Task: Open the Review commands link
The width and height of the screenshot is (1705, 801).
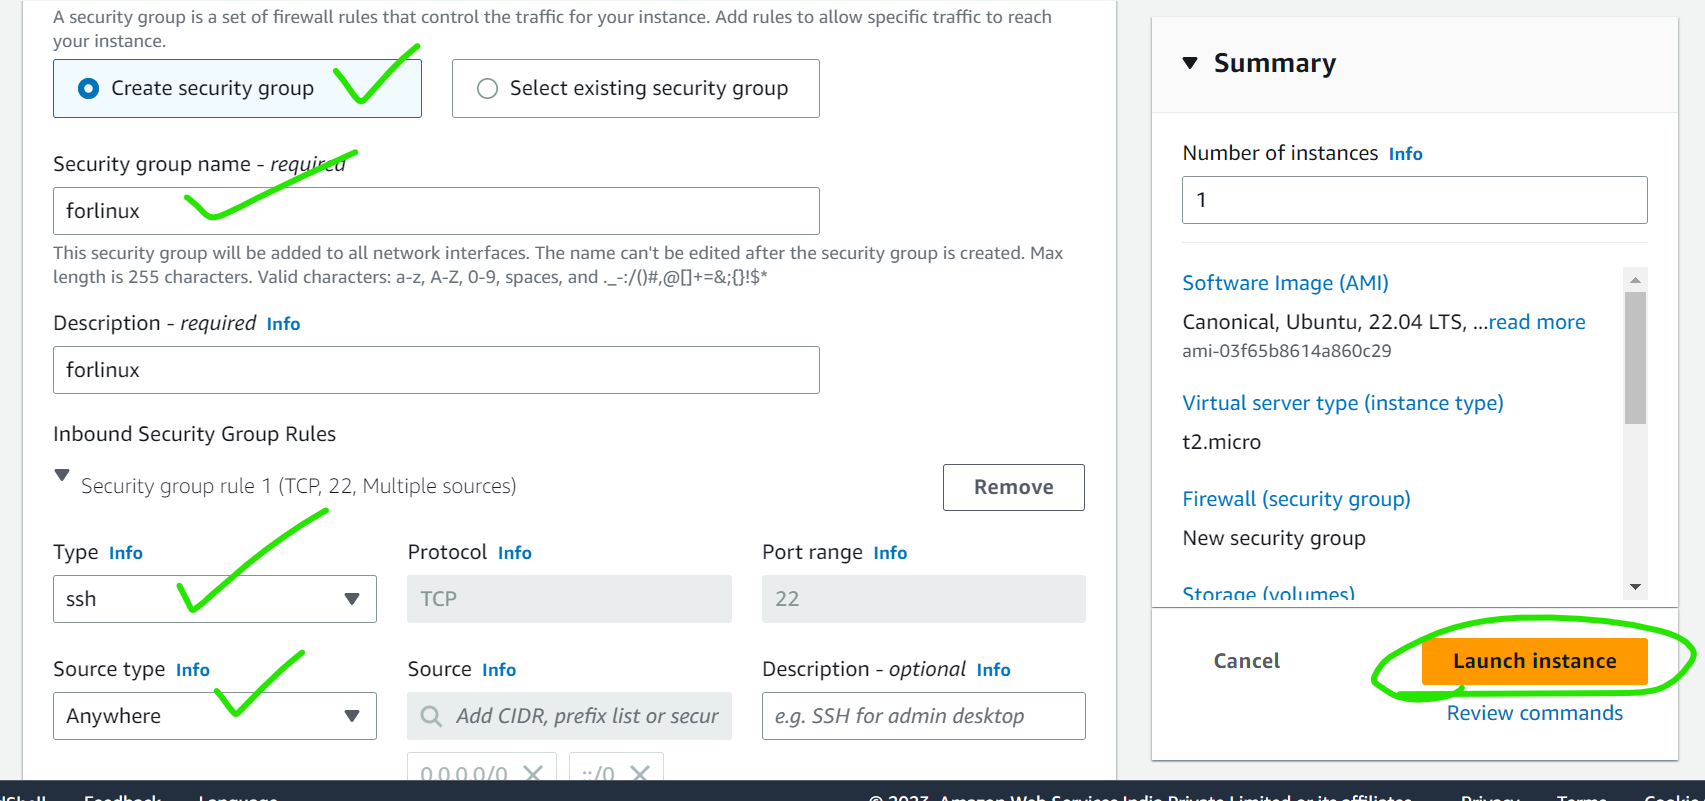Action: point(1535,713)
